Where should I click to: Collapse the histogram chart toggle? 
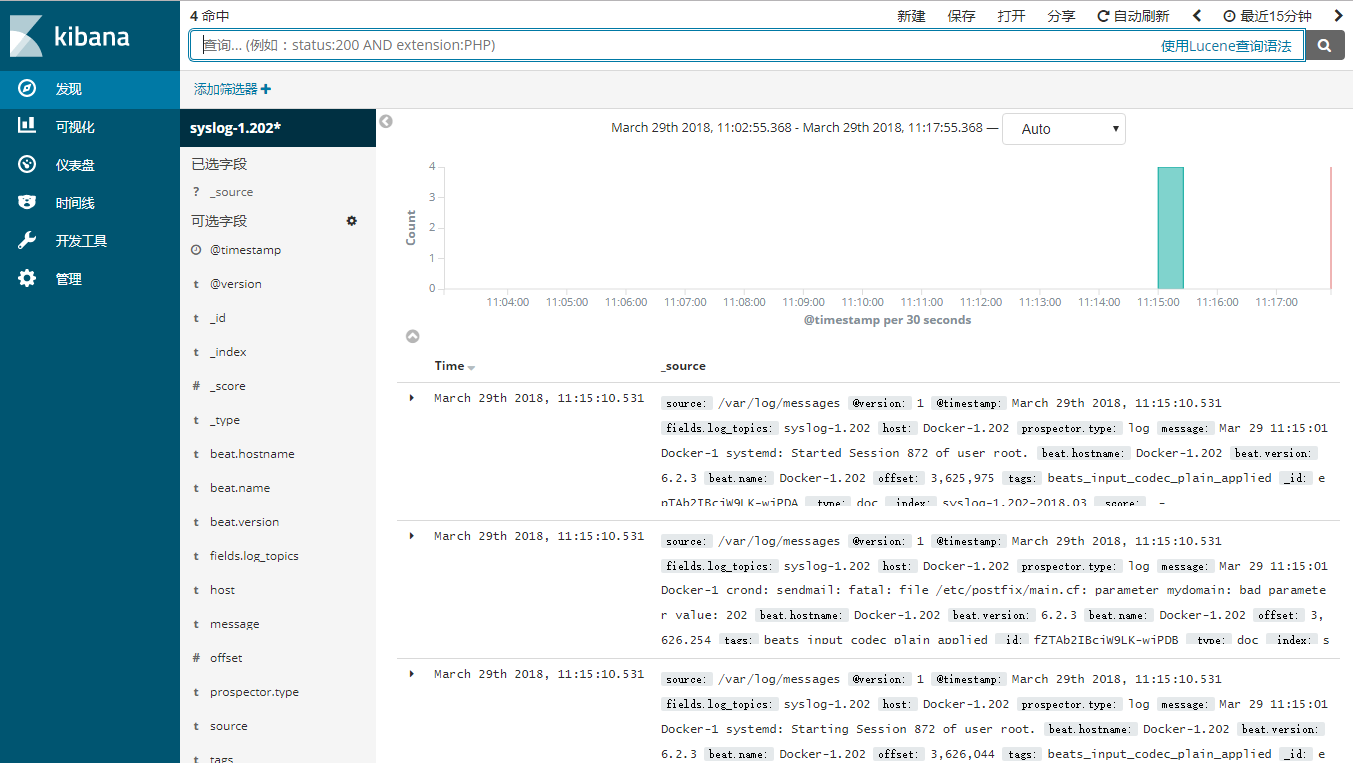click(x=412, y=337)
